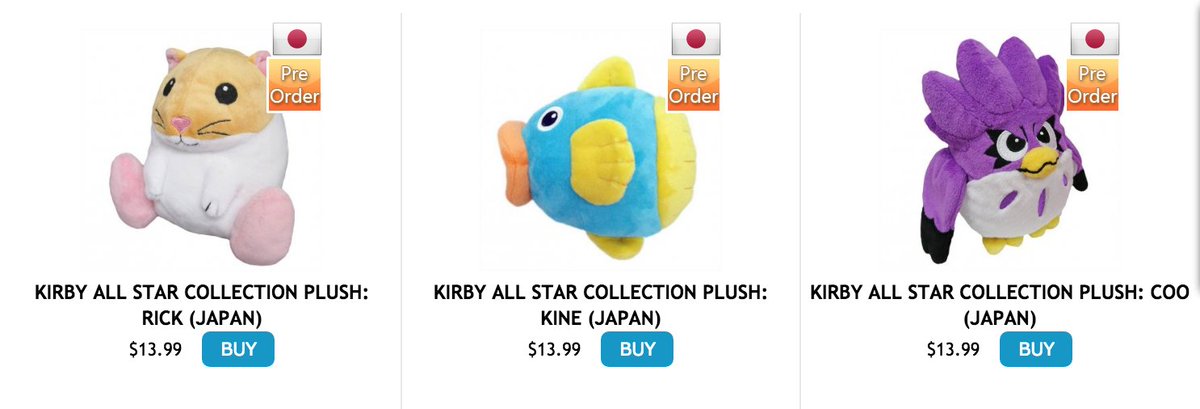This screenshot has width=1200, height=409.
Task: Select the Pre Order badge on Coo plush
Action: (x=1092, y=85)
